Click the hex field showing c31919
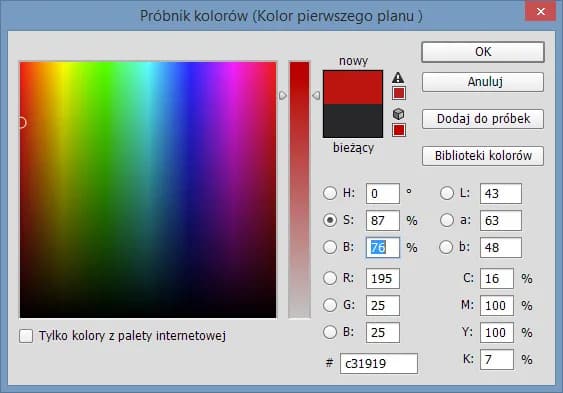The image size is (563, 393). pyautogui.click(x=379, y=364)
